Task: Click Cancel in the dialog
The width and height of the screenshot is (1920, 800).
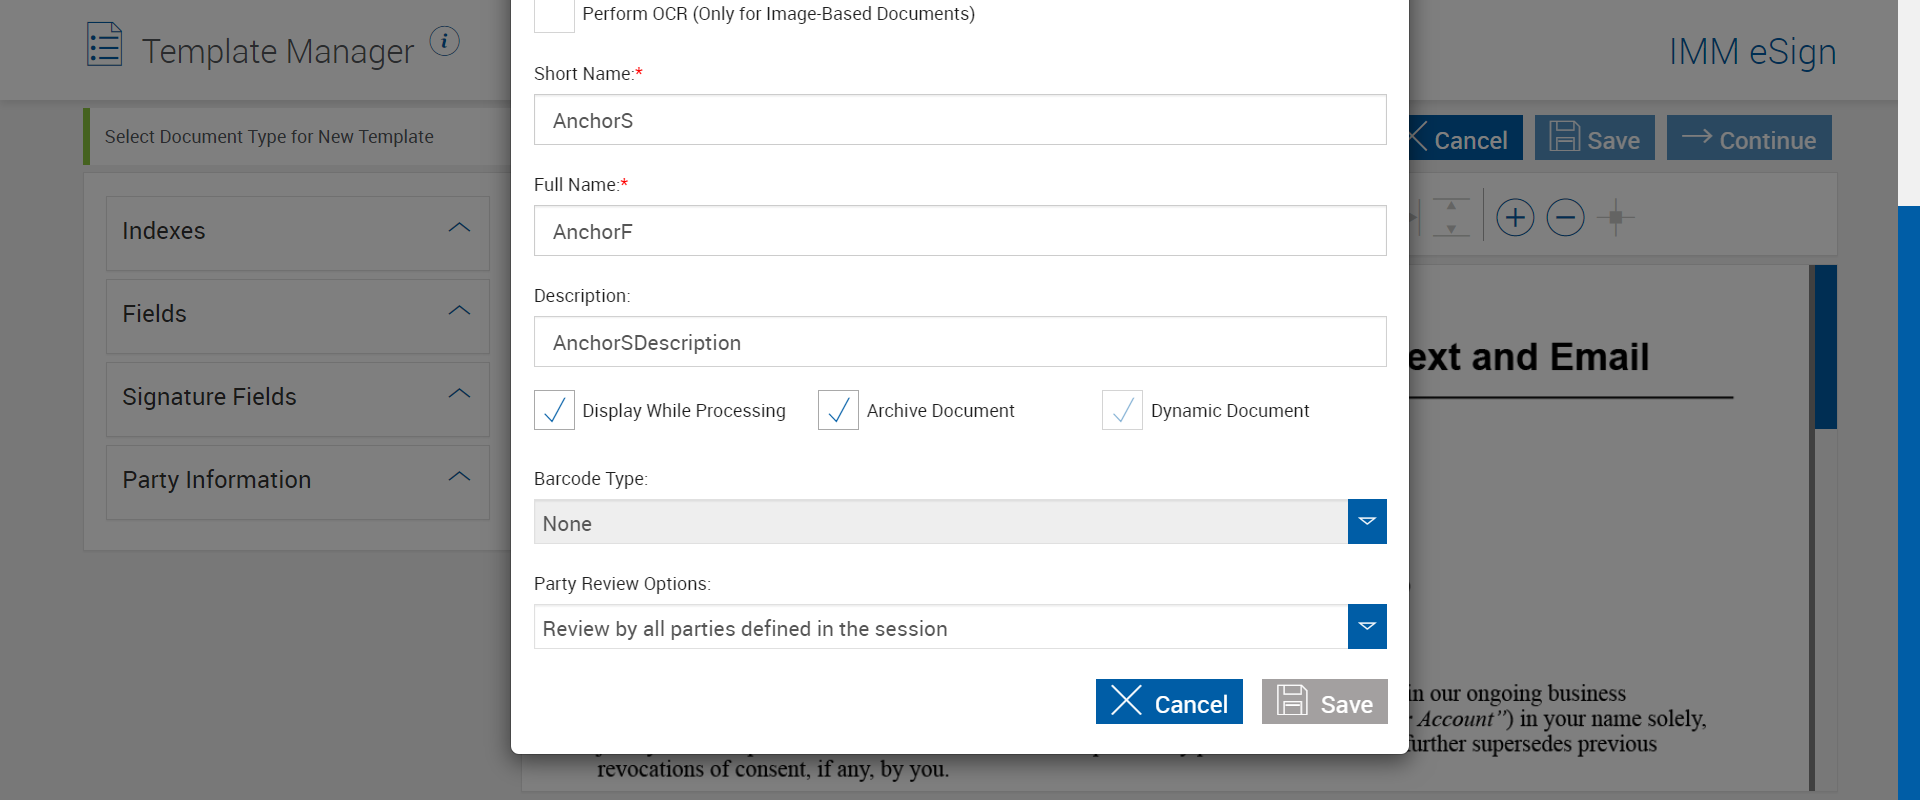Action: (x=1169, y=702)
